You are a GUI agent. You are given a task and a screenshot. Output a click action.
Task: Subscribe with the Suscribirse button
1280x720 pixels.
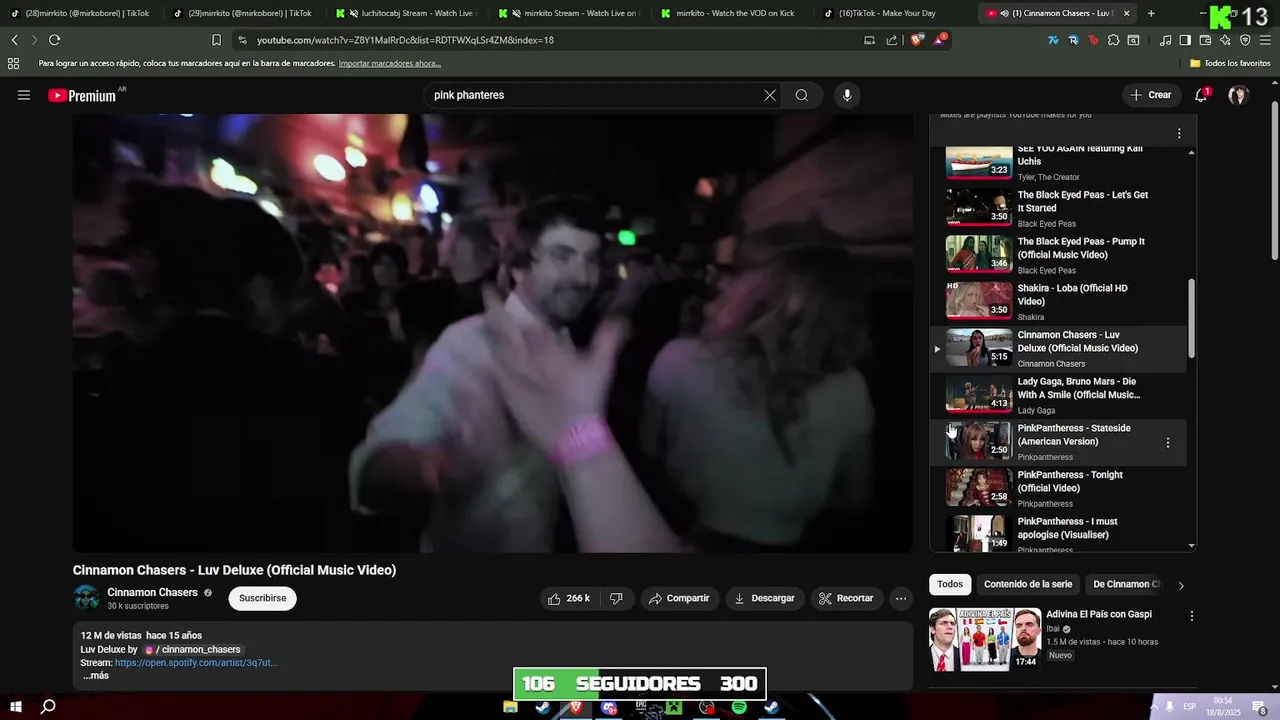[262, 598]
